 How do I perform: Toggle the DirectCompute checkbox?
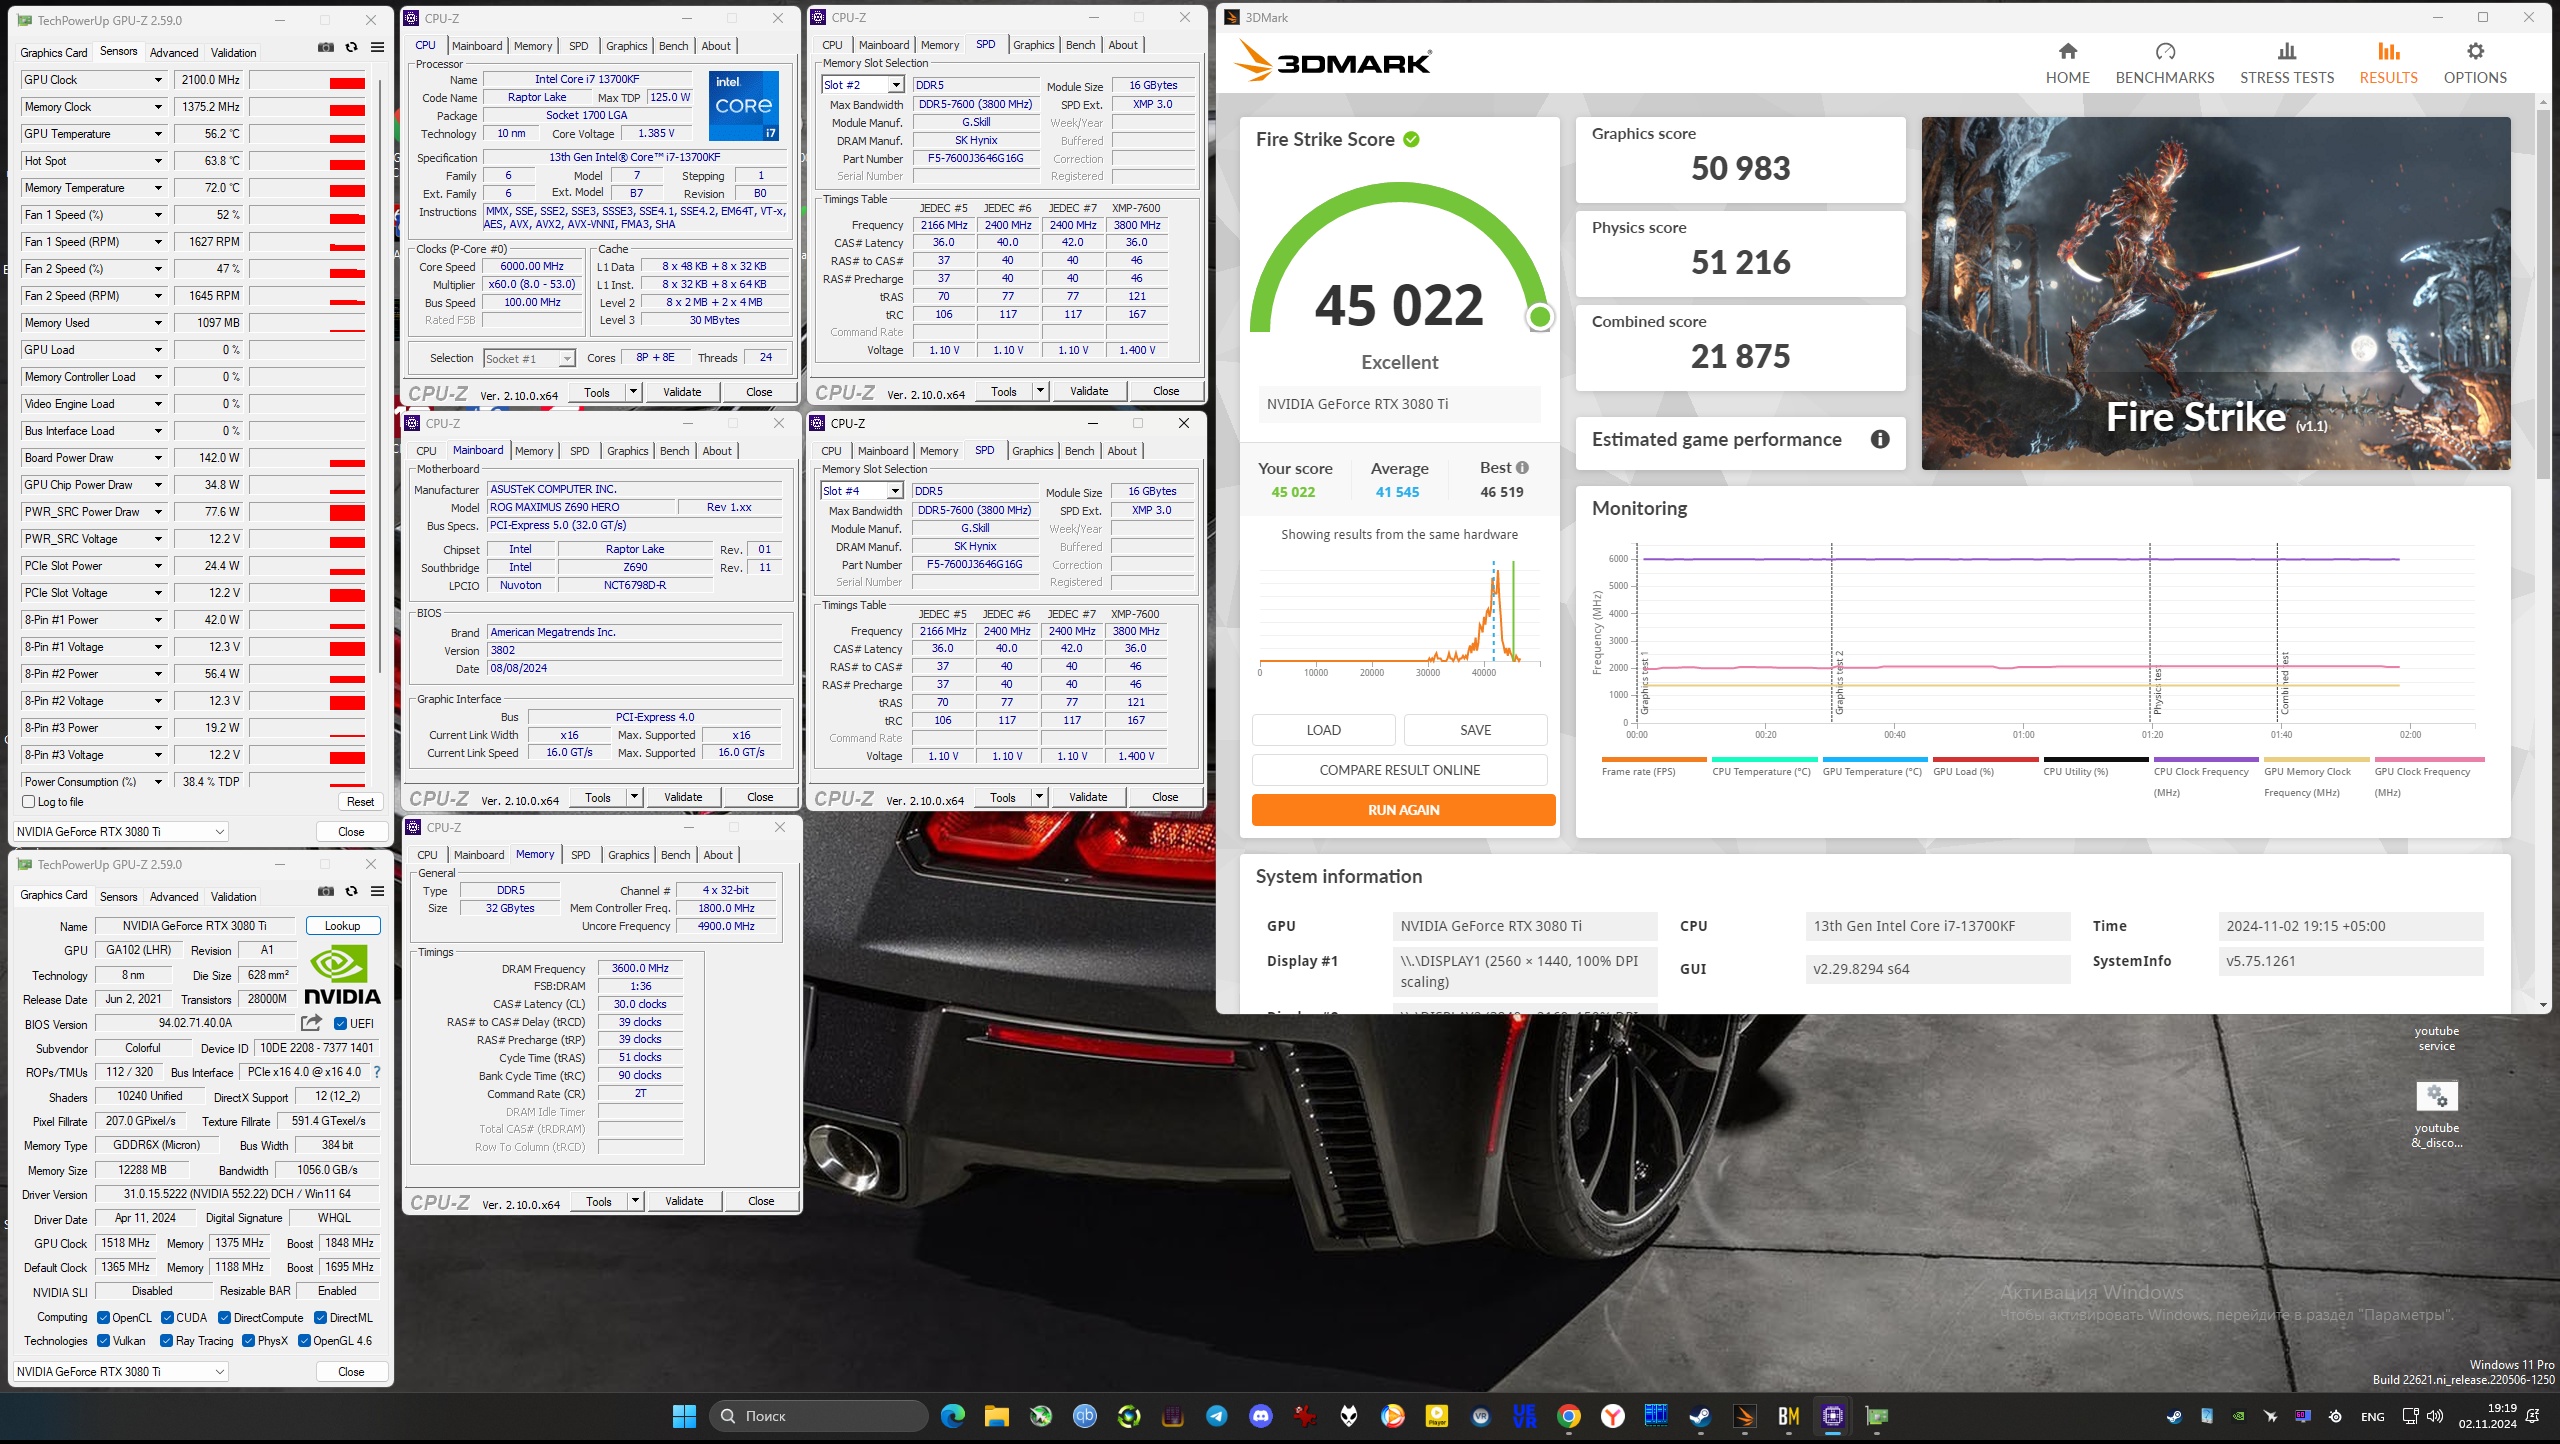[x=224, y=1318]
